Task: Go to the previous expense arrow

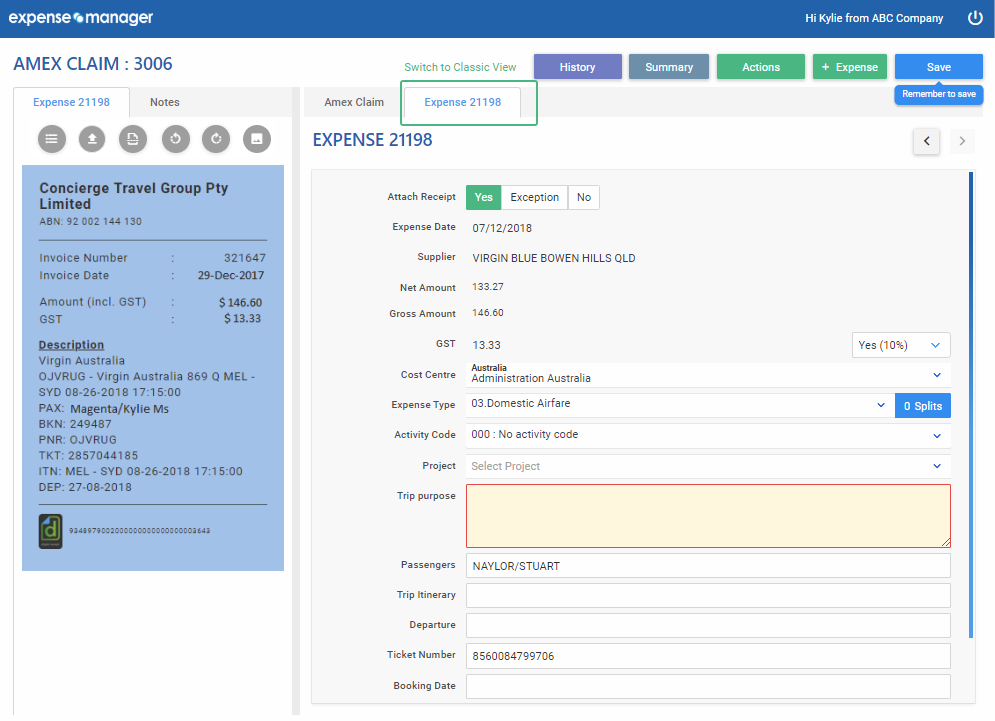Action: pyautogui.click(x=926, y=141)
